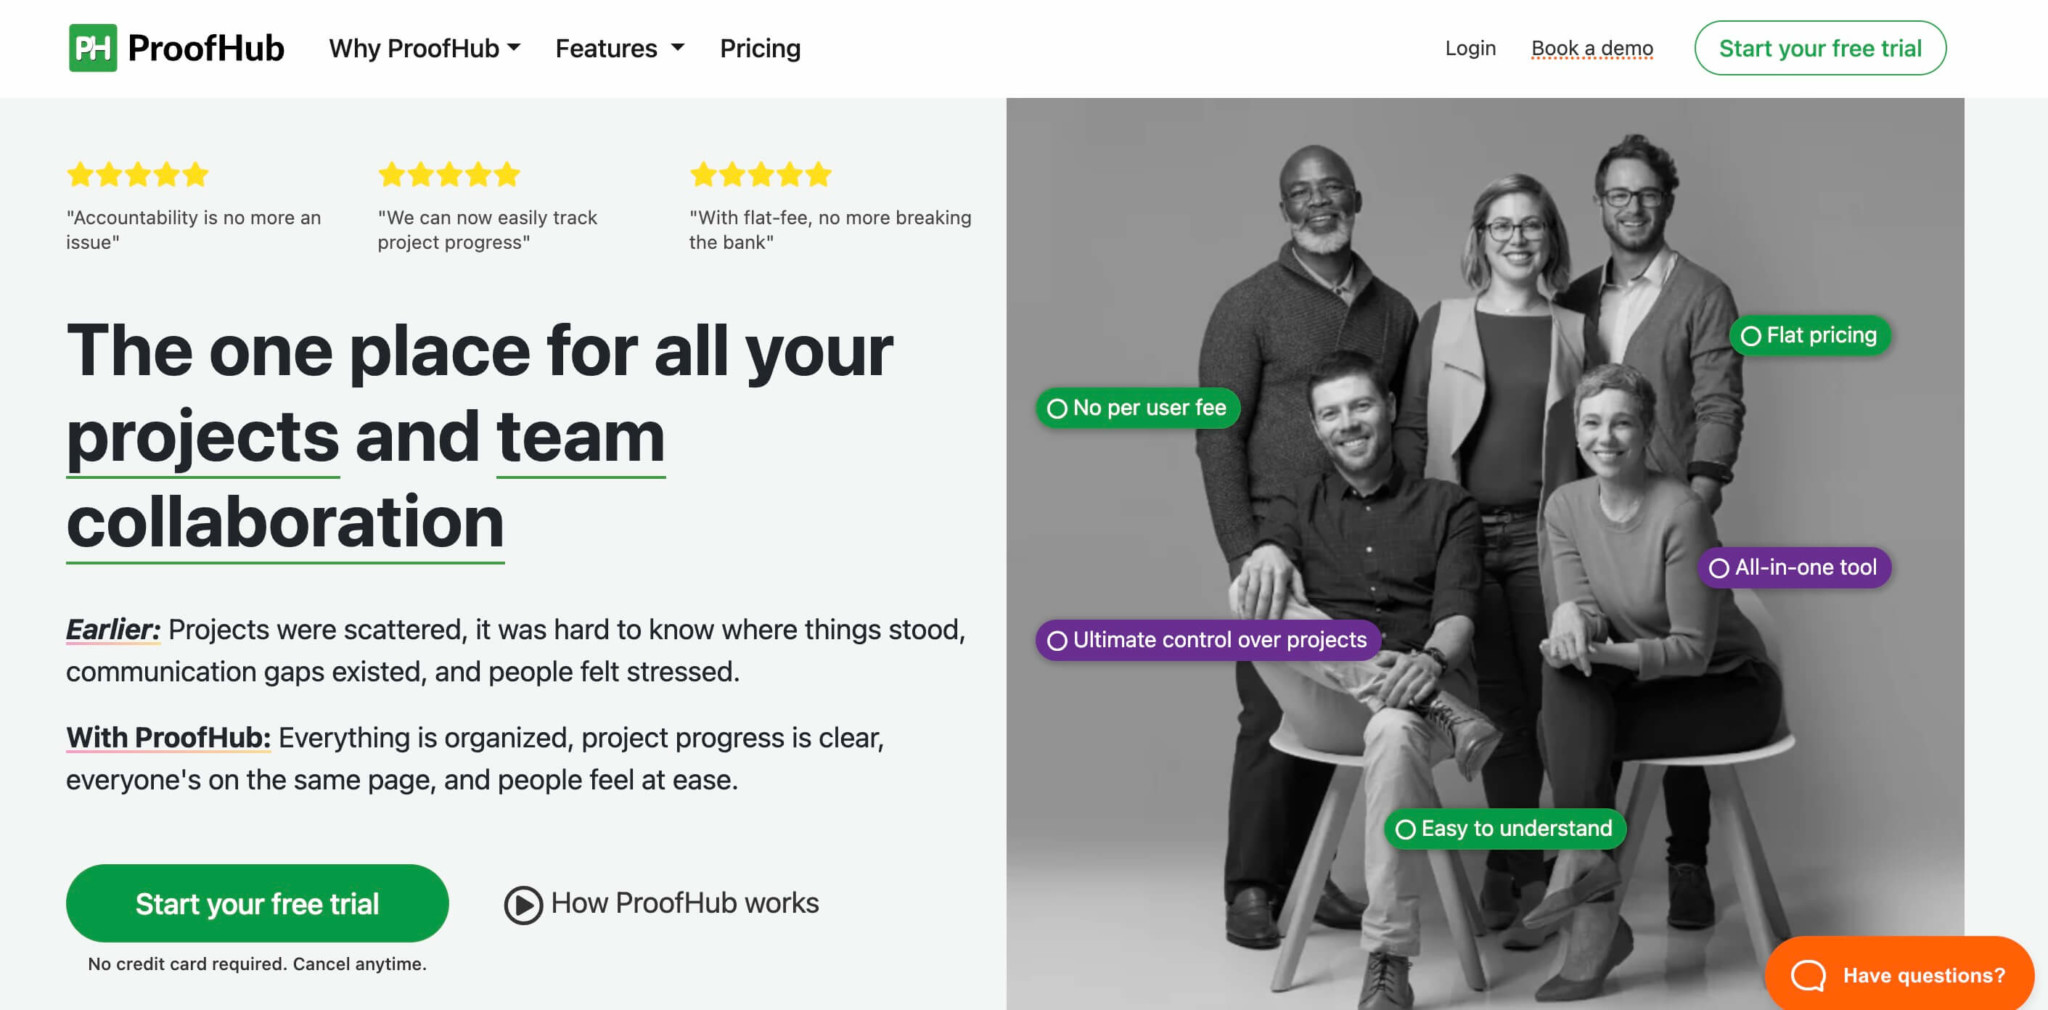This screenshot has width=2048, height=1010.
Task: Click the five stars above Accountability review
Action: coord(138,175)
